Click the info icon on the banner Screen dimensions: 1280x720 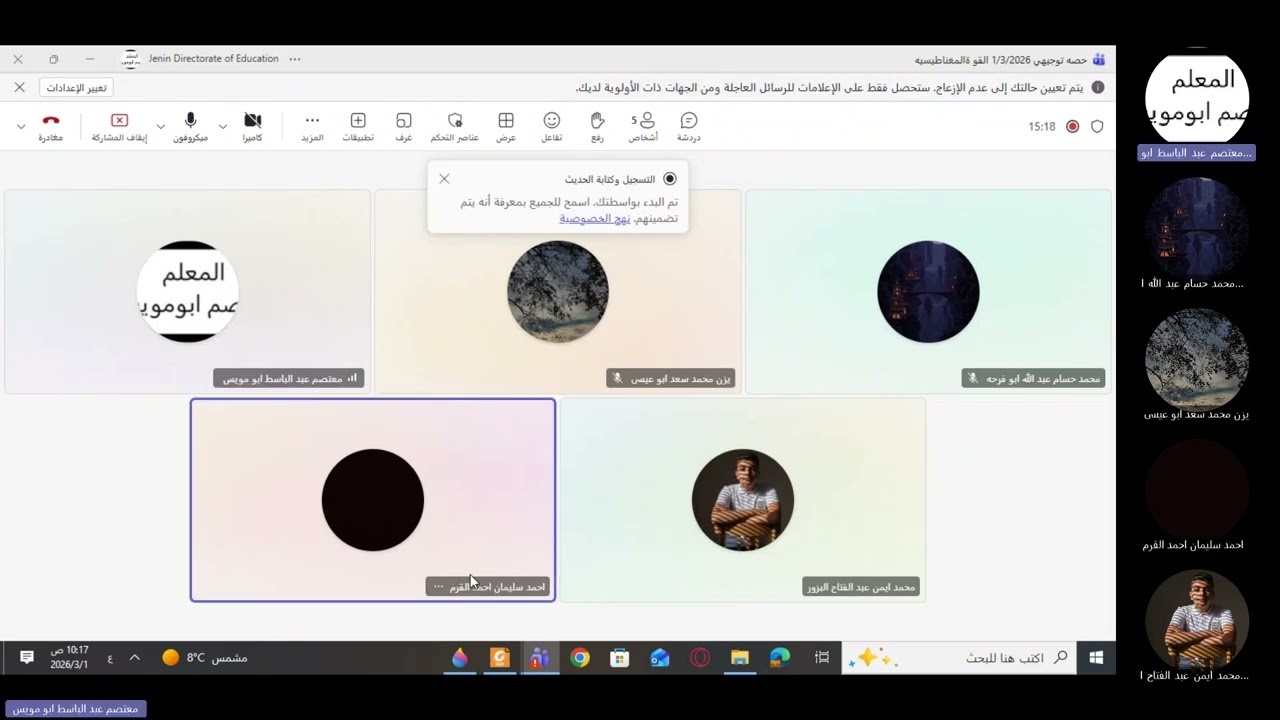tap(1097, 88)
